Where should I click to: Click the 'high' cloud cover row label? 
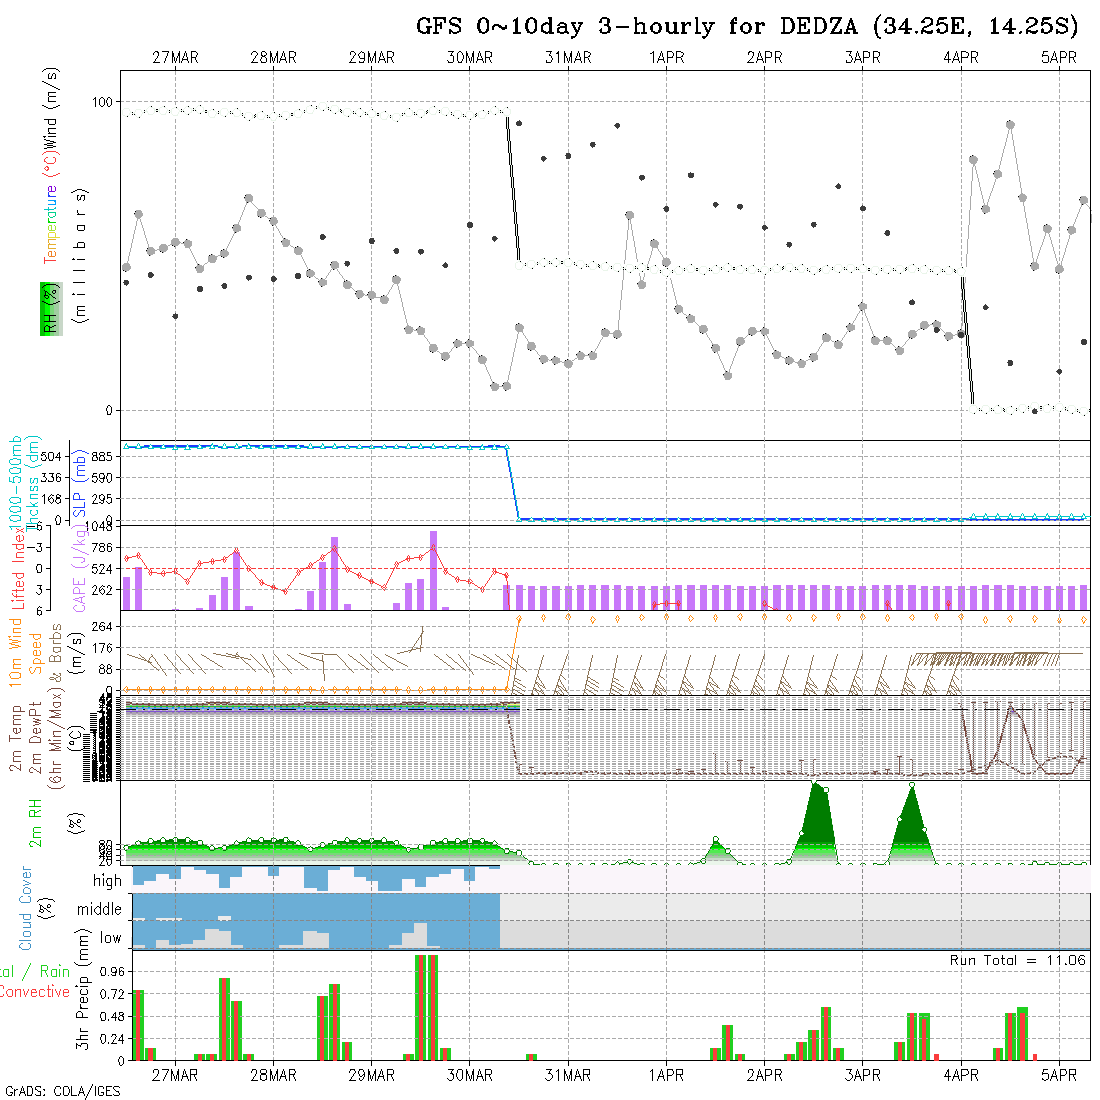pos(107,881)
